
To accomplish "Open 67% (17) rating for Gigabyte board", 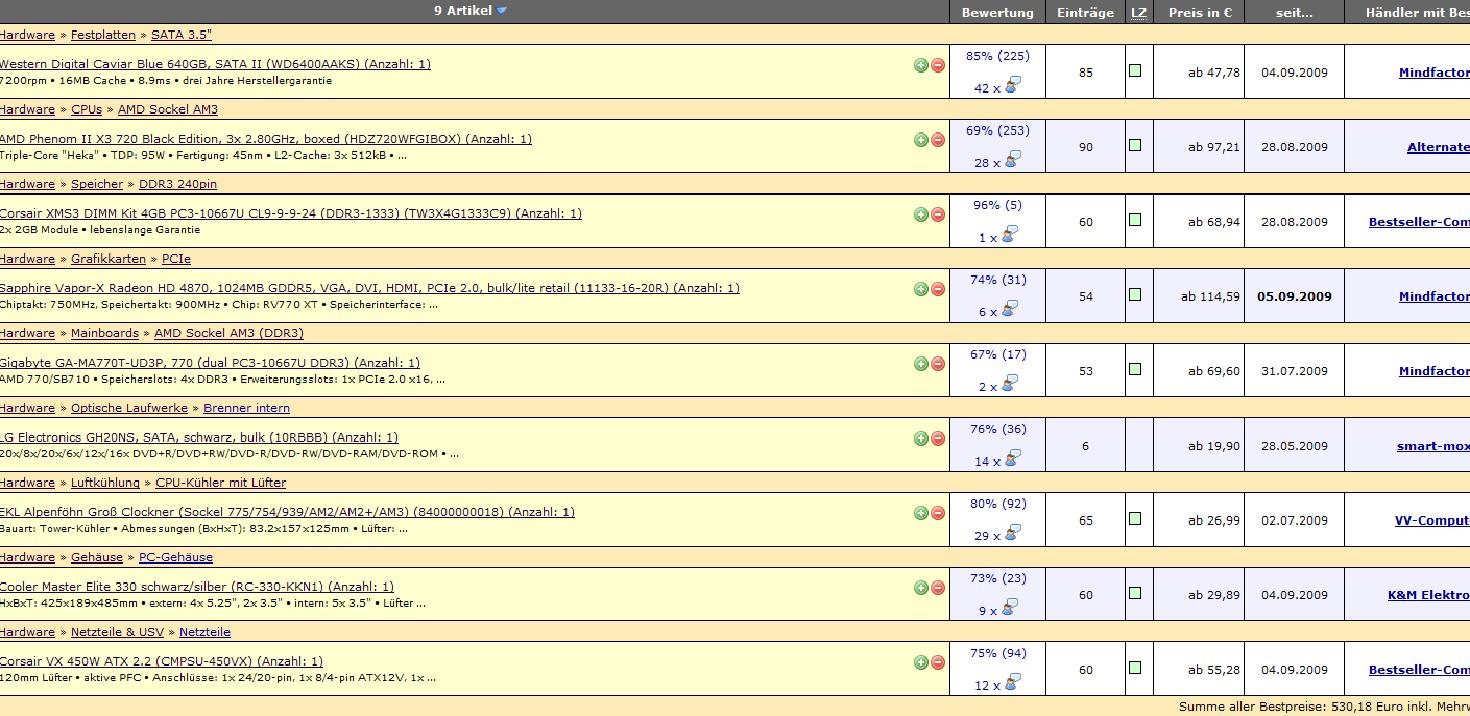I will [997, 354].
